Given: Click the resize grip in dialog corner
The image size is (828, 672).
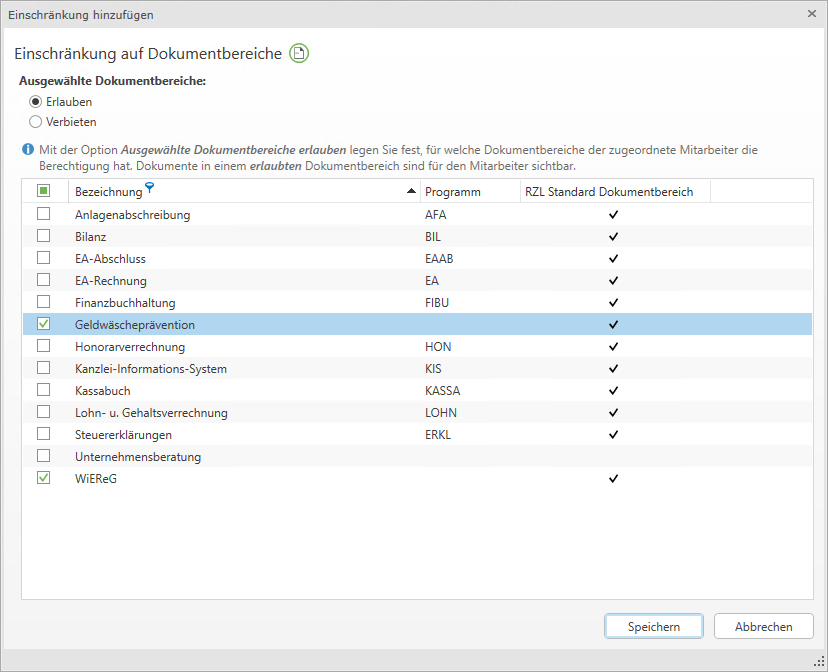Looking at the screenshot, I should click(x=819, y=663).
